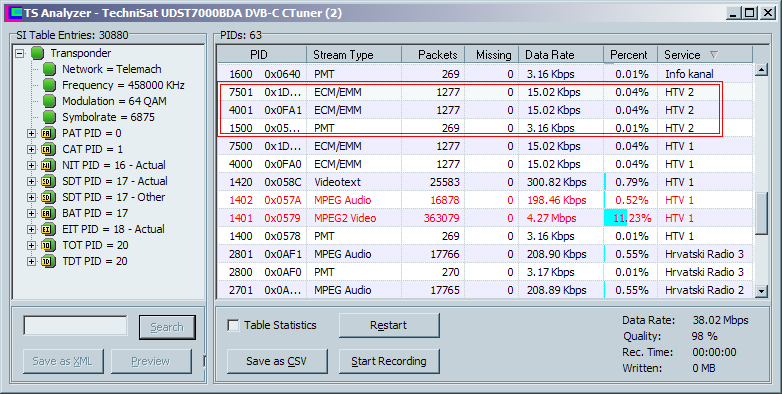This screenshot has height=394, width=782.
Task: Select the HTV 1 PMT row PID 1400
Action: [485, 236]
